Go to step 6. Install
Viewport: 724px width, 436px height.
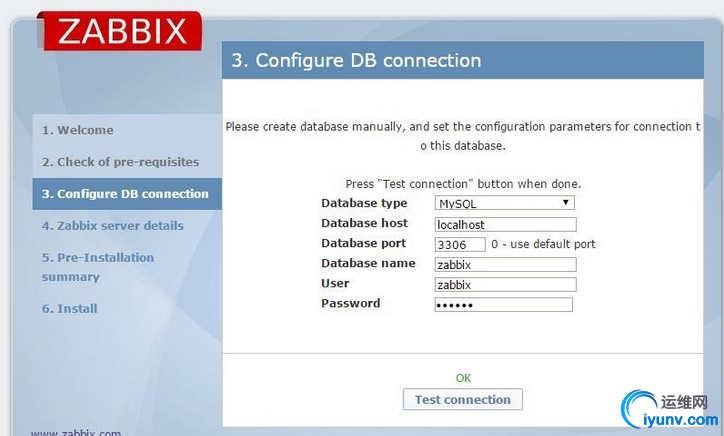(70, 309)
